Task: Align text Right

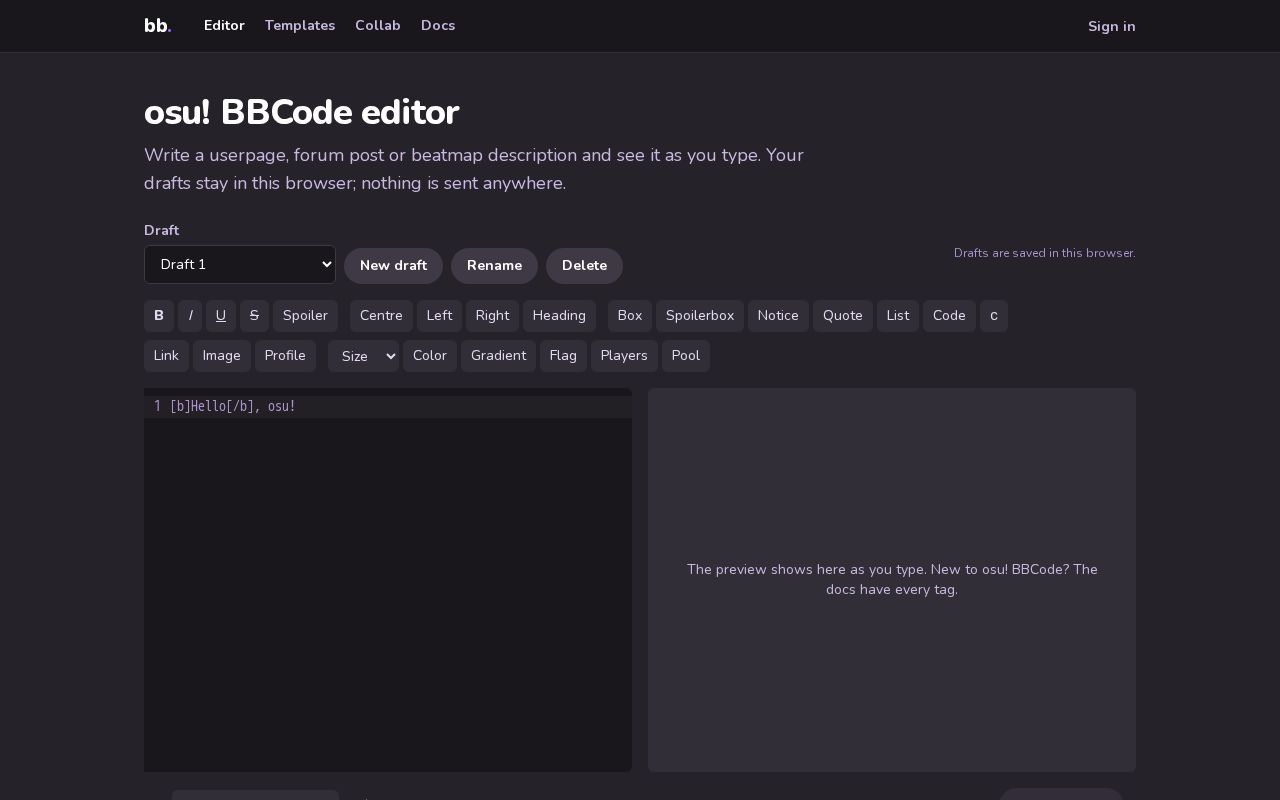Action: point(492,316)
